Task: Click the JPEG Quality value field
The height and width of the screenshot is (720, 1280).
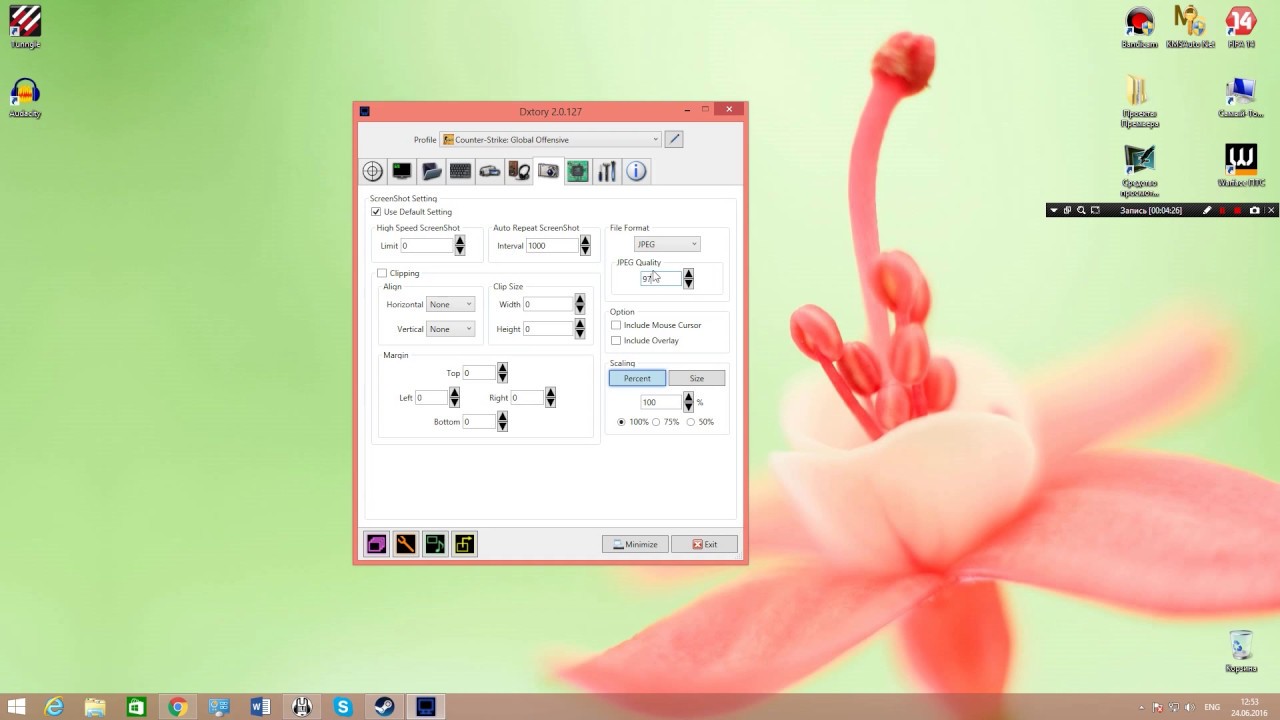Action: pos(660,279)
